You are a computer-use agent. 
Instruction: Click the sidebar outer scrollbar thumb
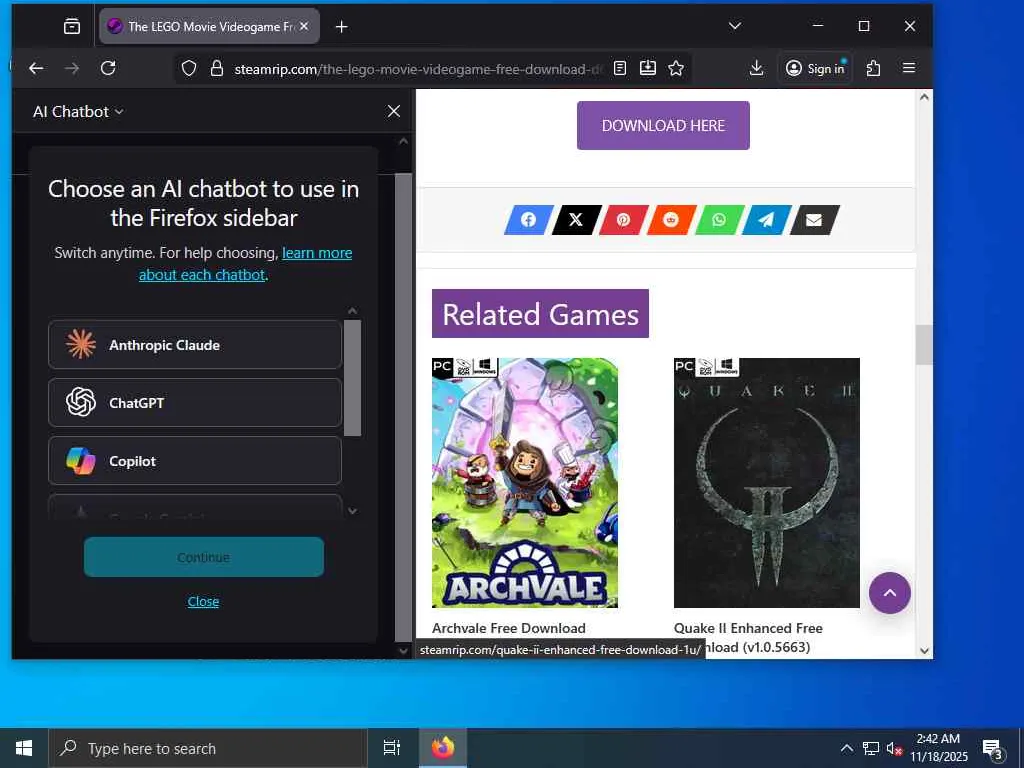click(404, 408)
